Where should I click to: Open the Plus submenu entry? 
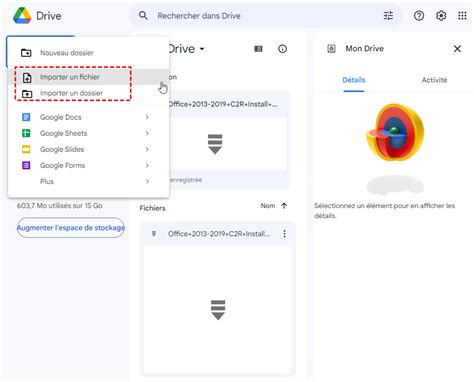click(x=89, y=181)
